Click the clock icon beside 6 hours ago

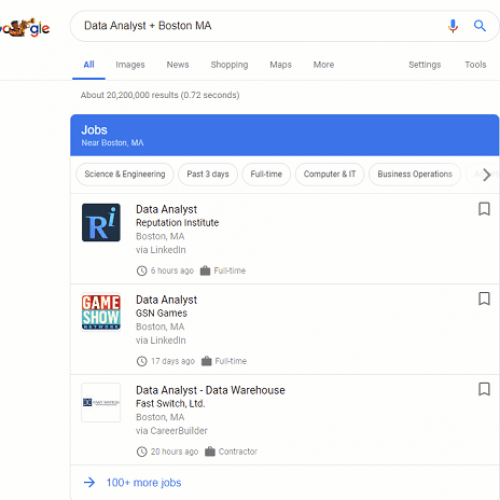click(142, 271)
